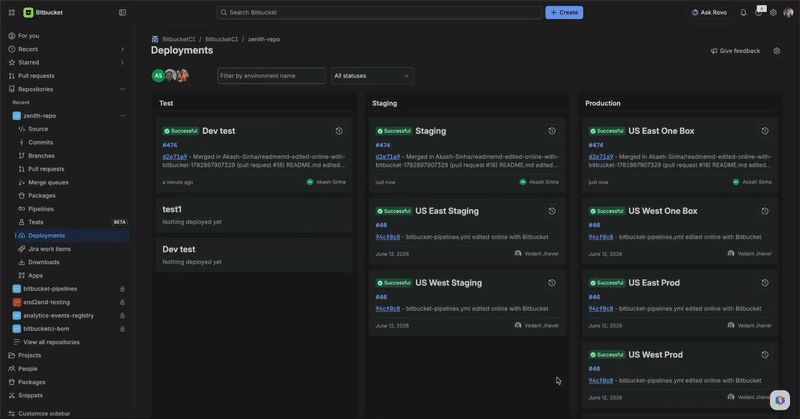Open top bar settings gear
Screen dimensions: 800x419
[x=773, y=12]
